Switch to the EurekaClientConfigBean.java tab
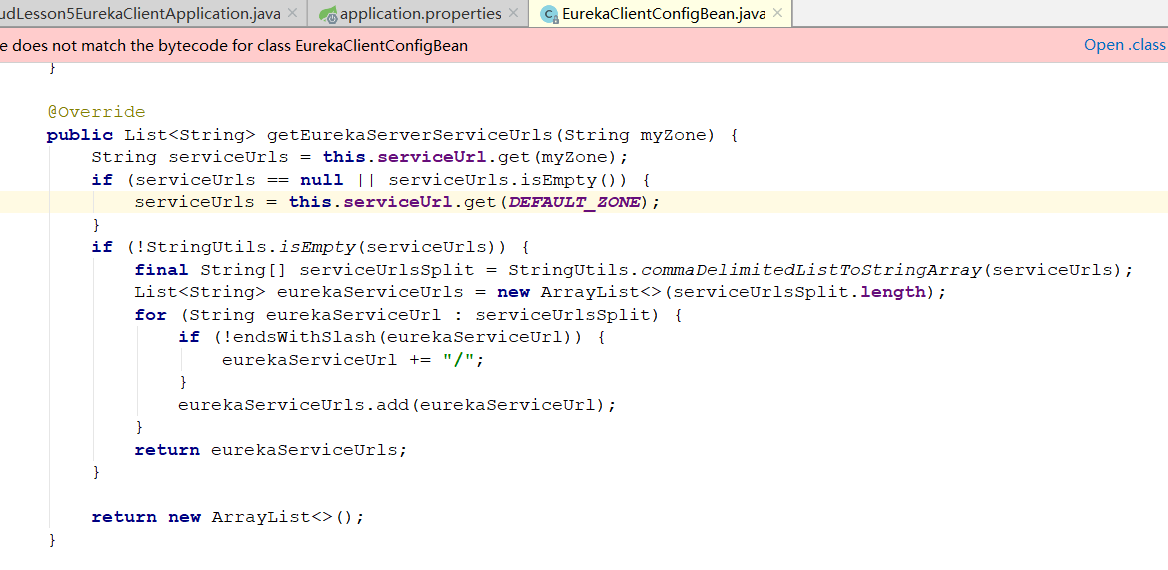The width and height of the screenshot is (1168, 570). (662, 13)
